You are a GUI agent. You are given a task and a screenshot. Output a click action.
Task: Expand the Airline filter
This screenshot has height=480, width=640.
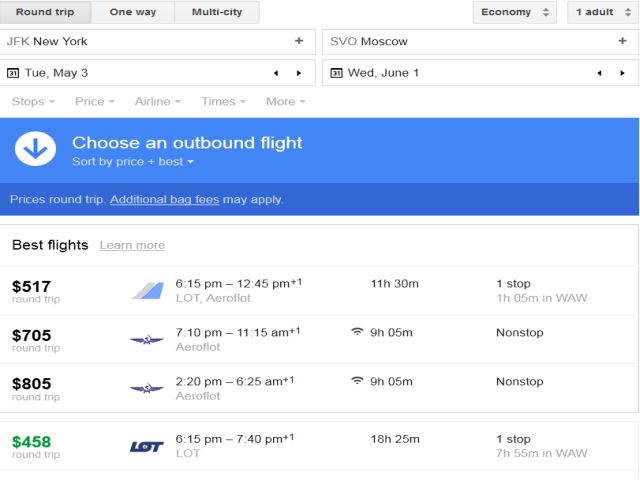(x=158, y=101)
